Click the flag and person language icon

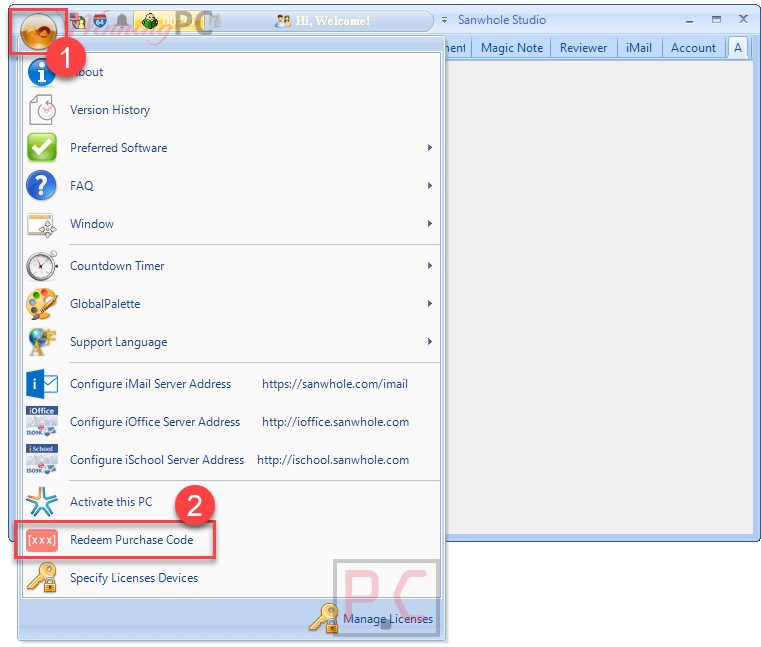(78, 20)
